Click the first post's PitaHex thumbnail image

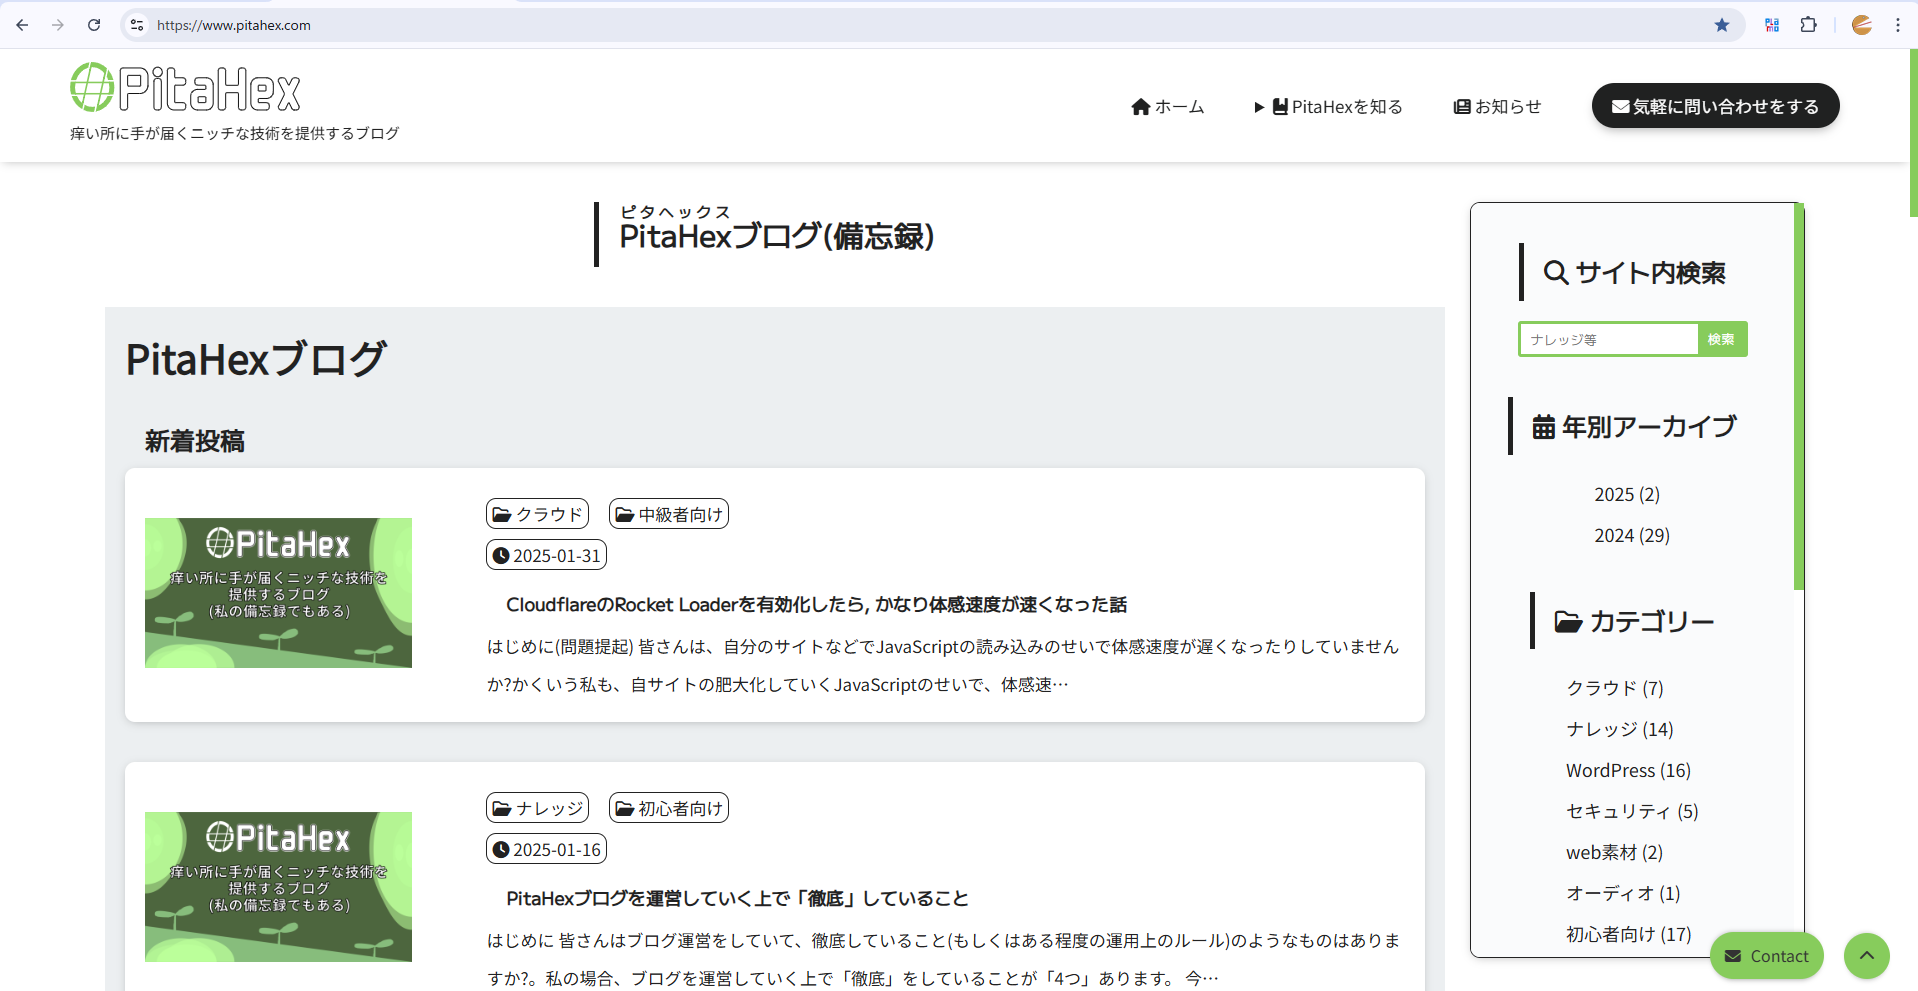pos(278,592)
